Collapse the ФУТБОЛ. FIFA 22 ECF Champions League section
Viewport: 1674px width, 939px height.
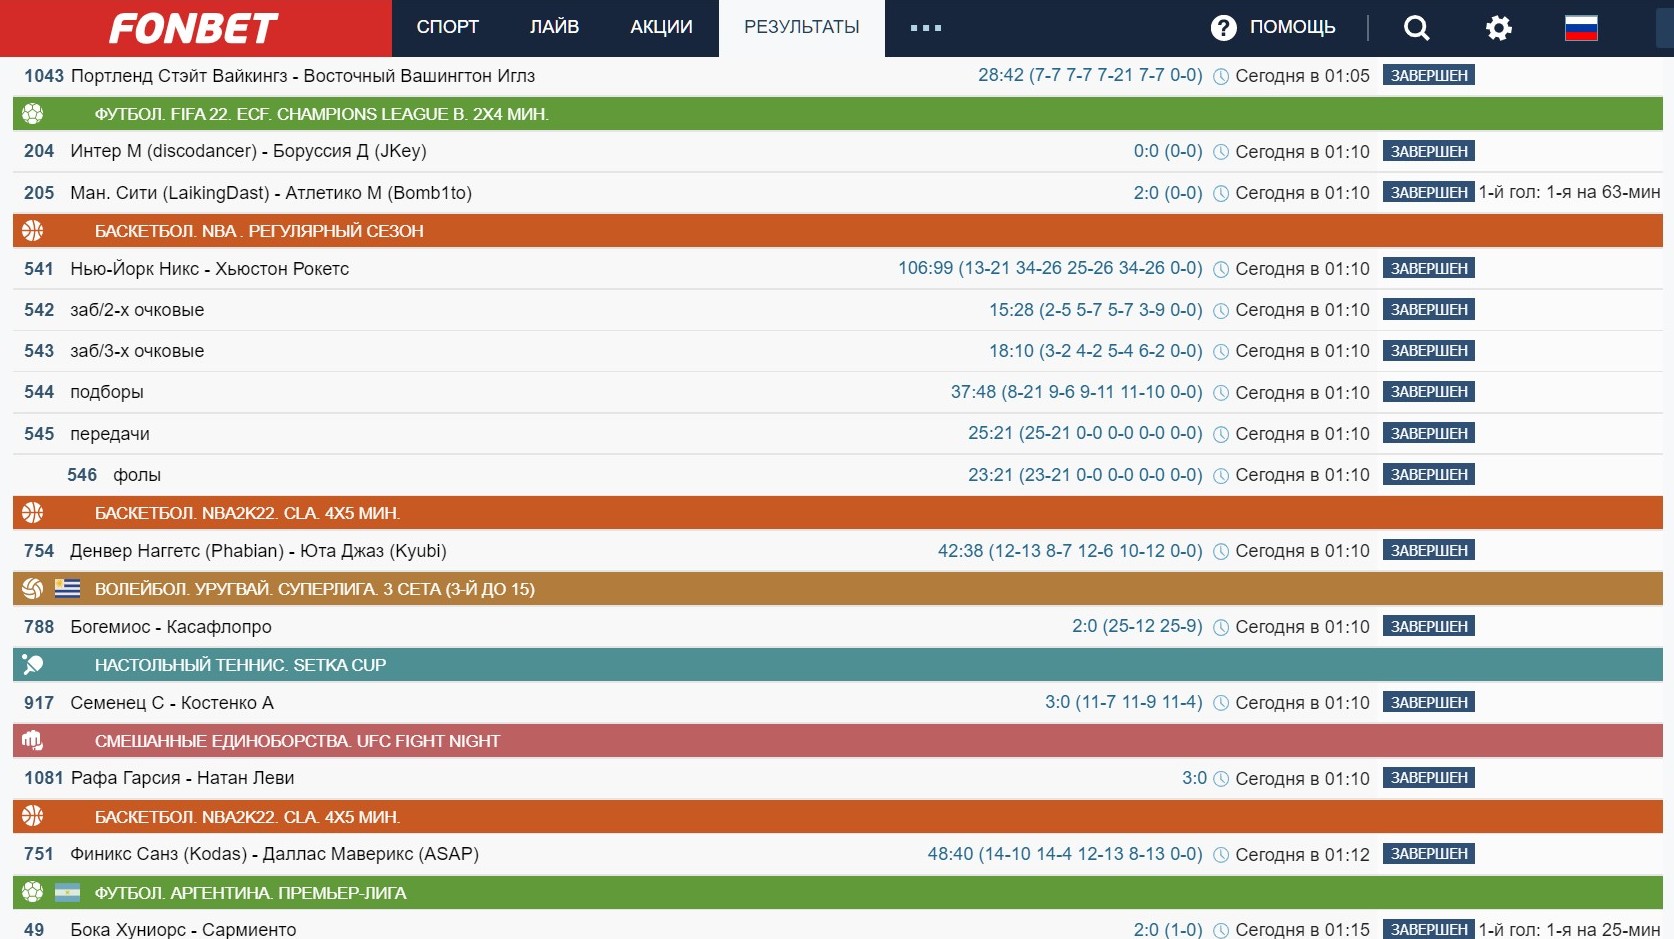pyautogui.click(x=838, y=114)
